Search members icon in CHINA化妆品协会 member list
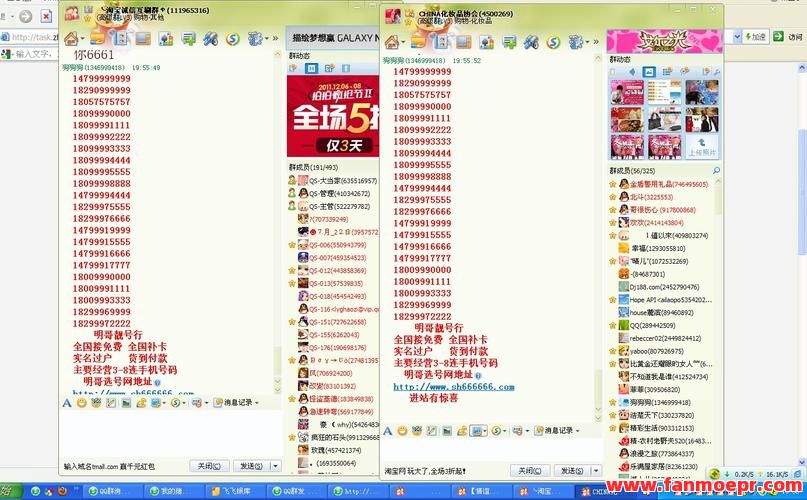This screenshot has width=807, height=500. tap(716, 170)
